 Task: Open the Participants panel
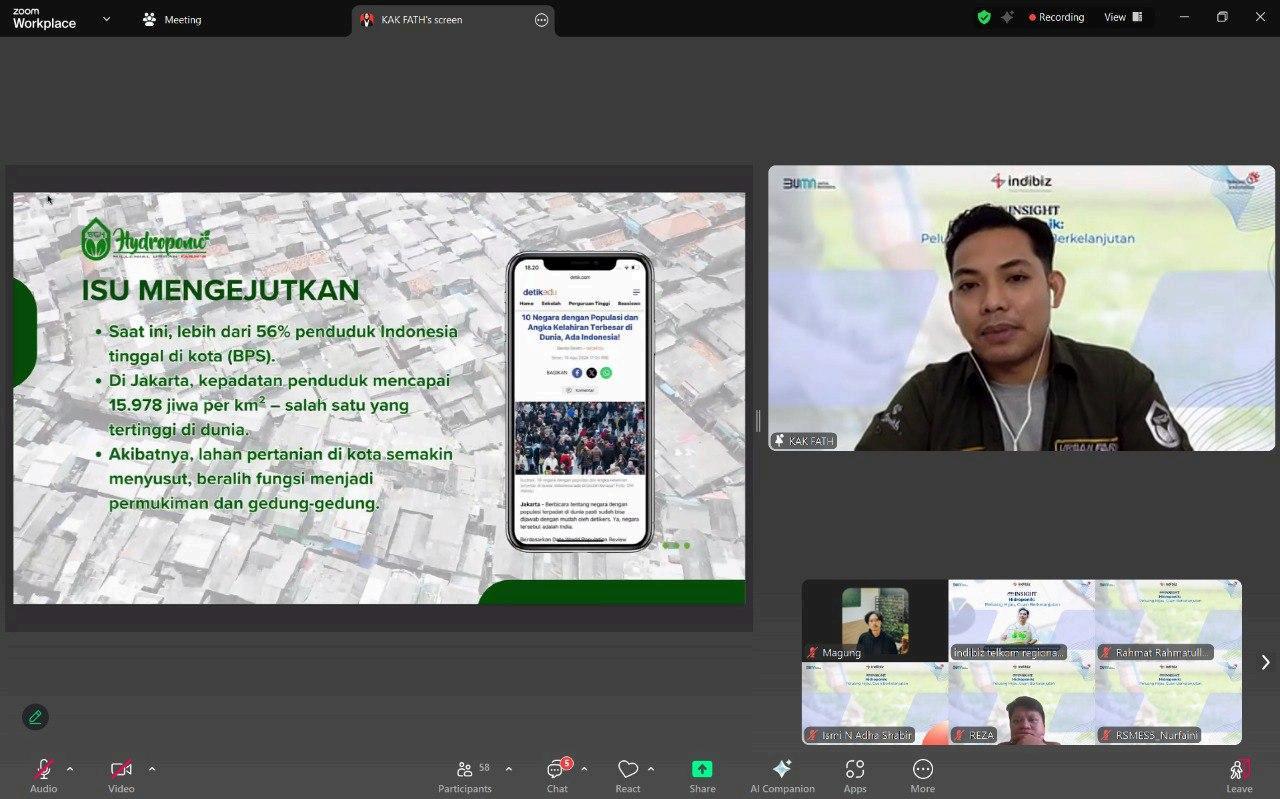[465, 775]
